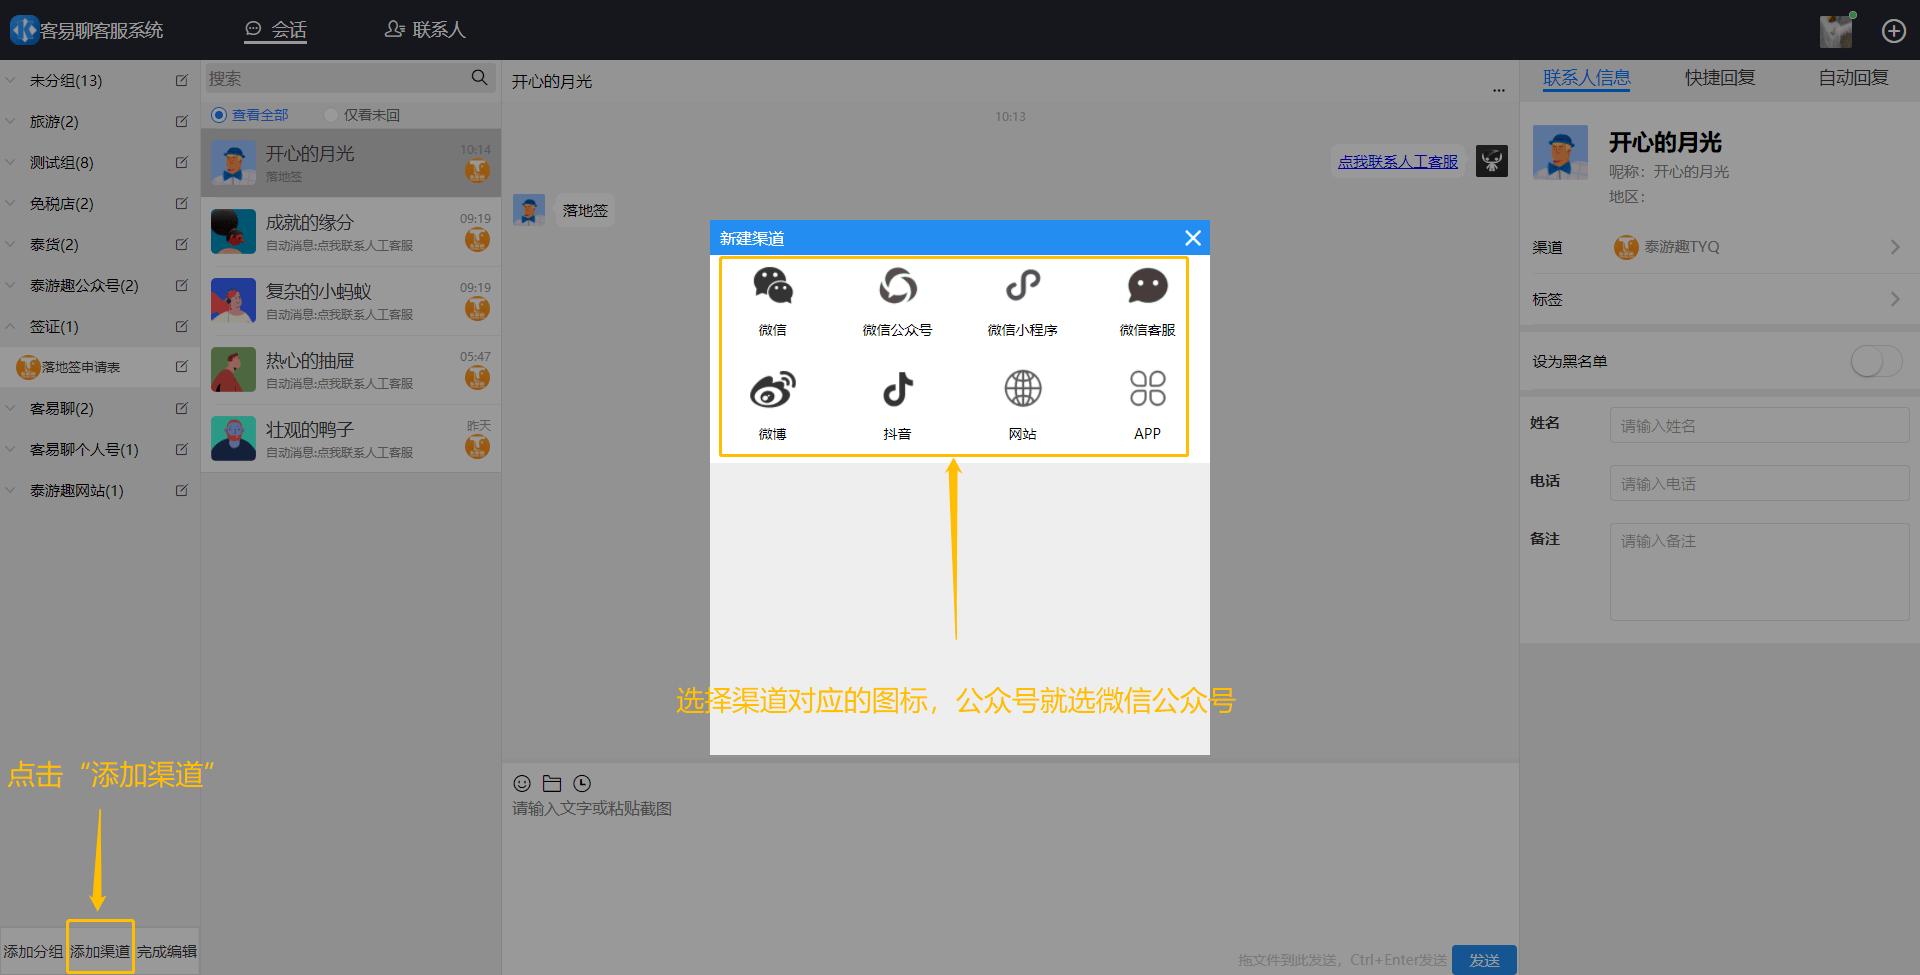Open the emoji picker above message input

pos(521,783)
